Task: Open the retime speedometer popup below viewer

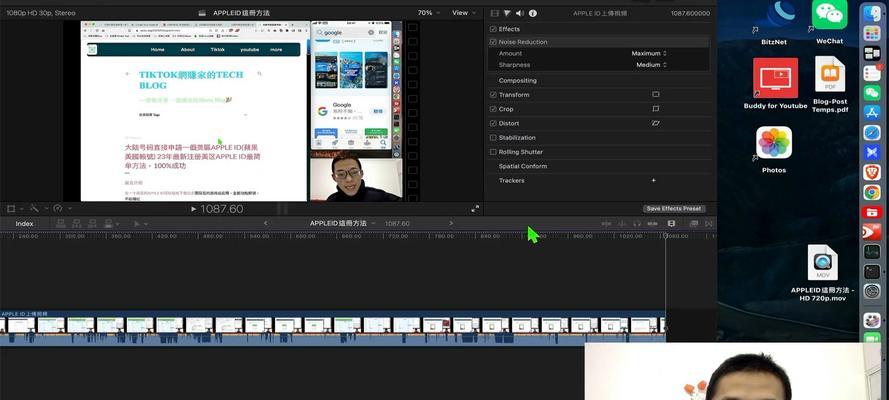Action: pyautogui.click(x=60, y=209)
